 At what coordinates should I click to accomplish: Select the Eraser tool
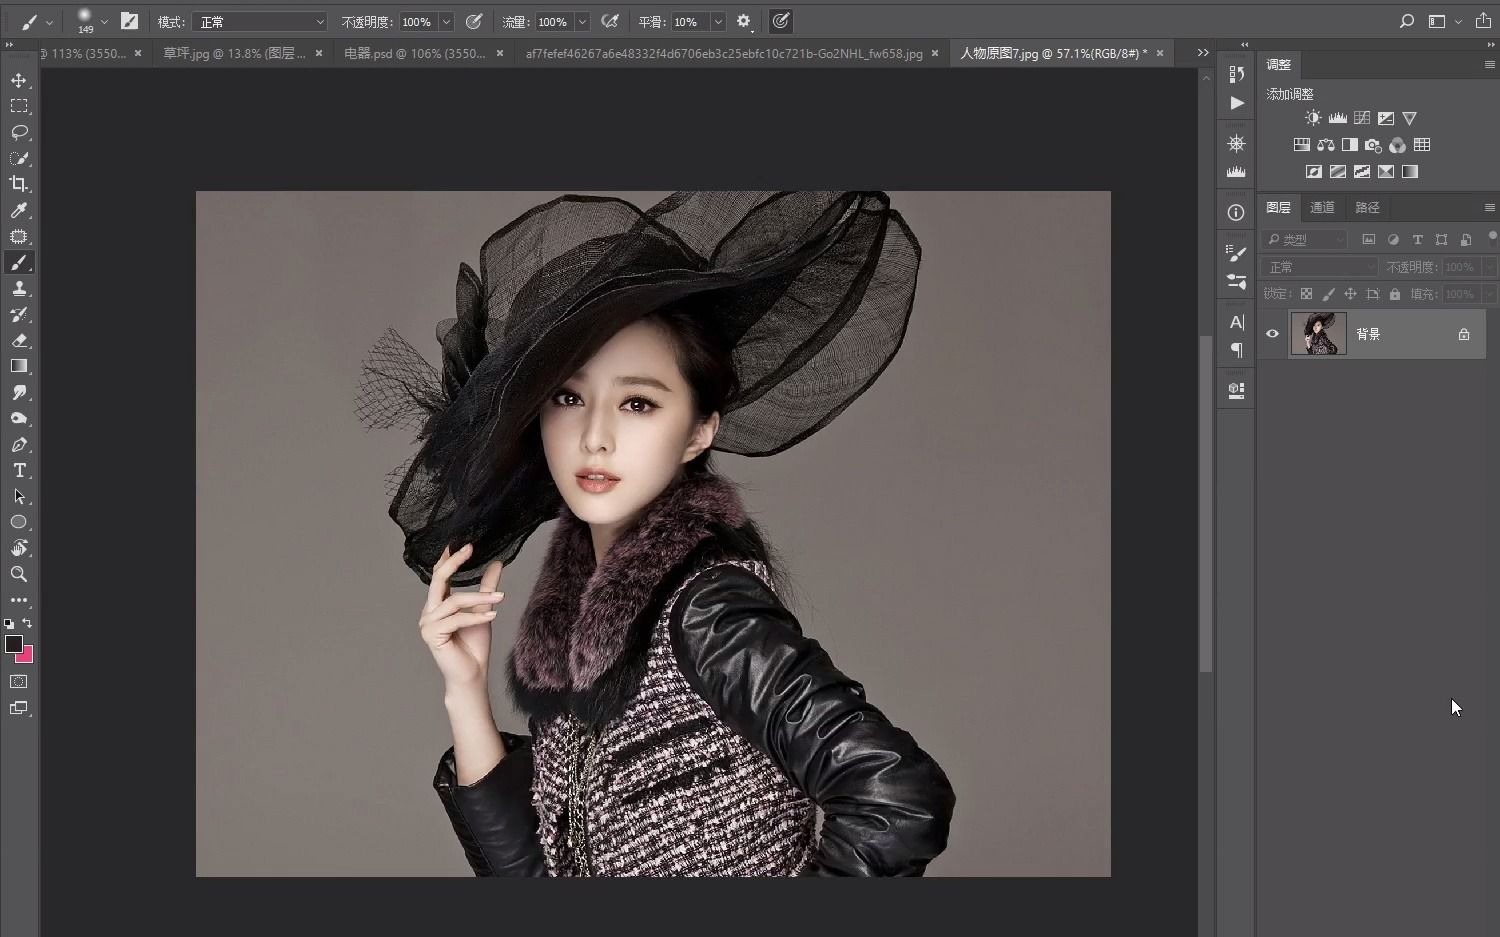(19, 340)
